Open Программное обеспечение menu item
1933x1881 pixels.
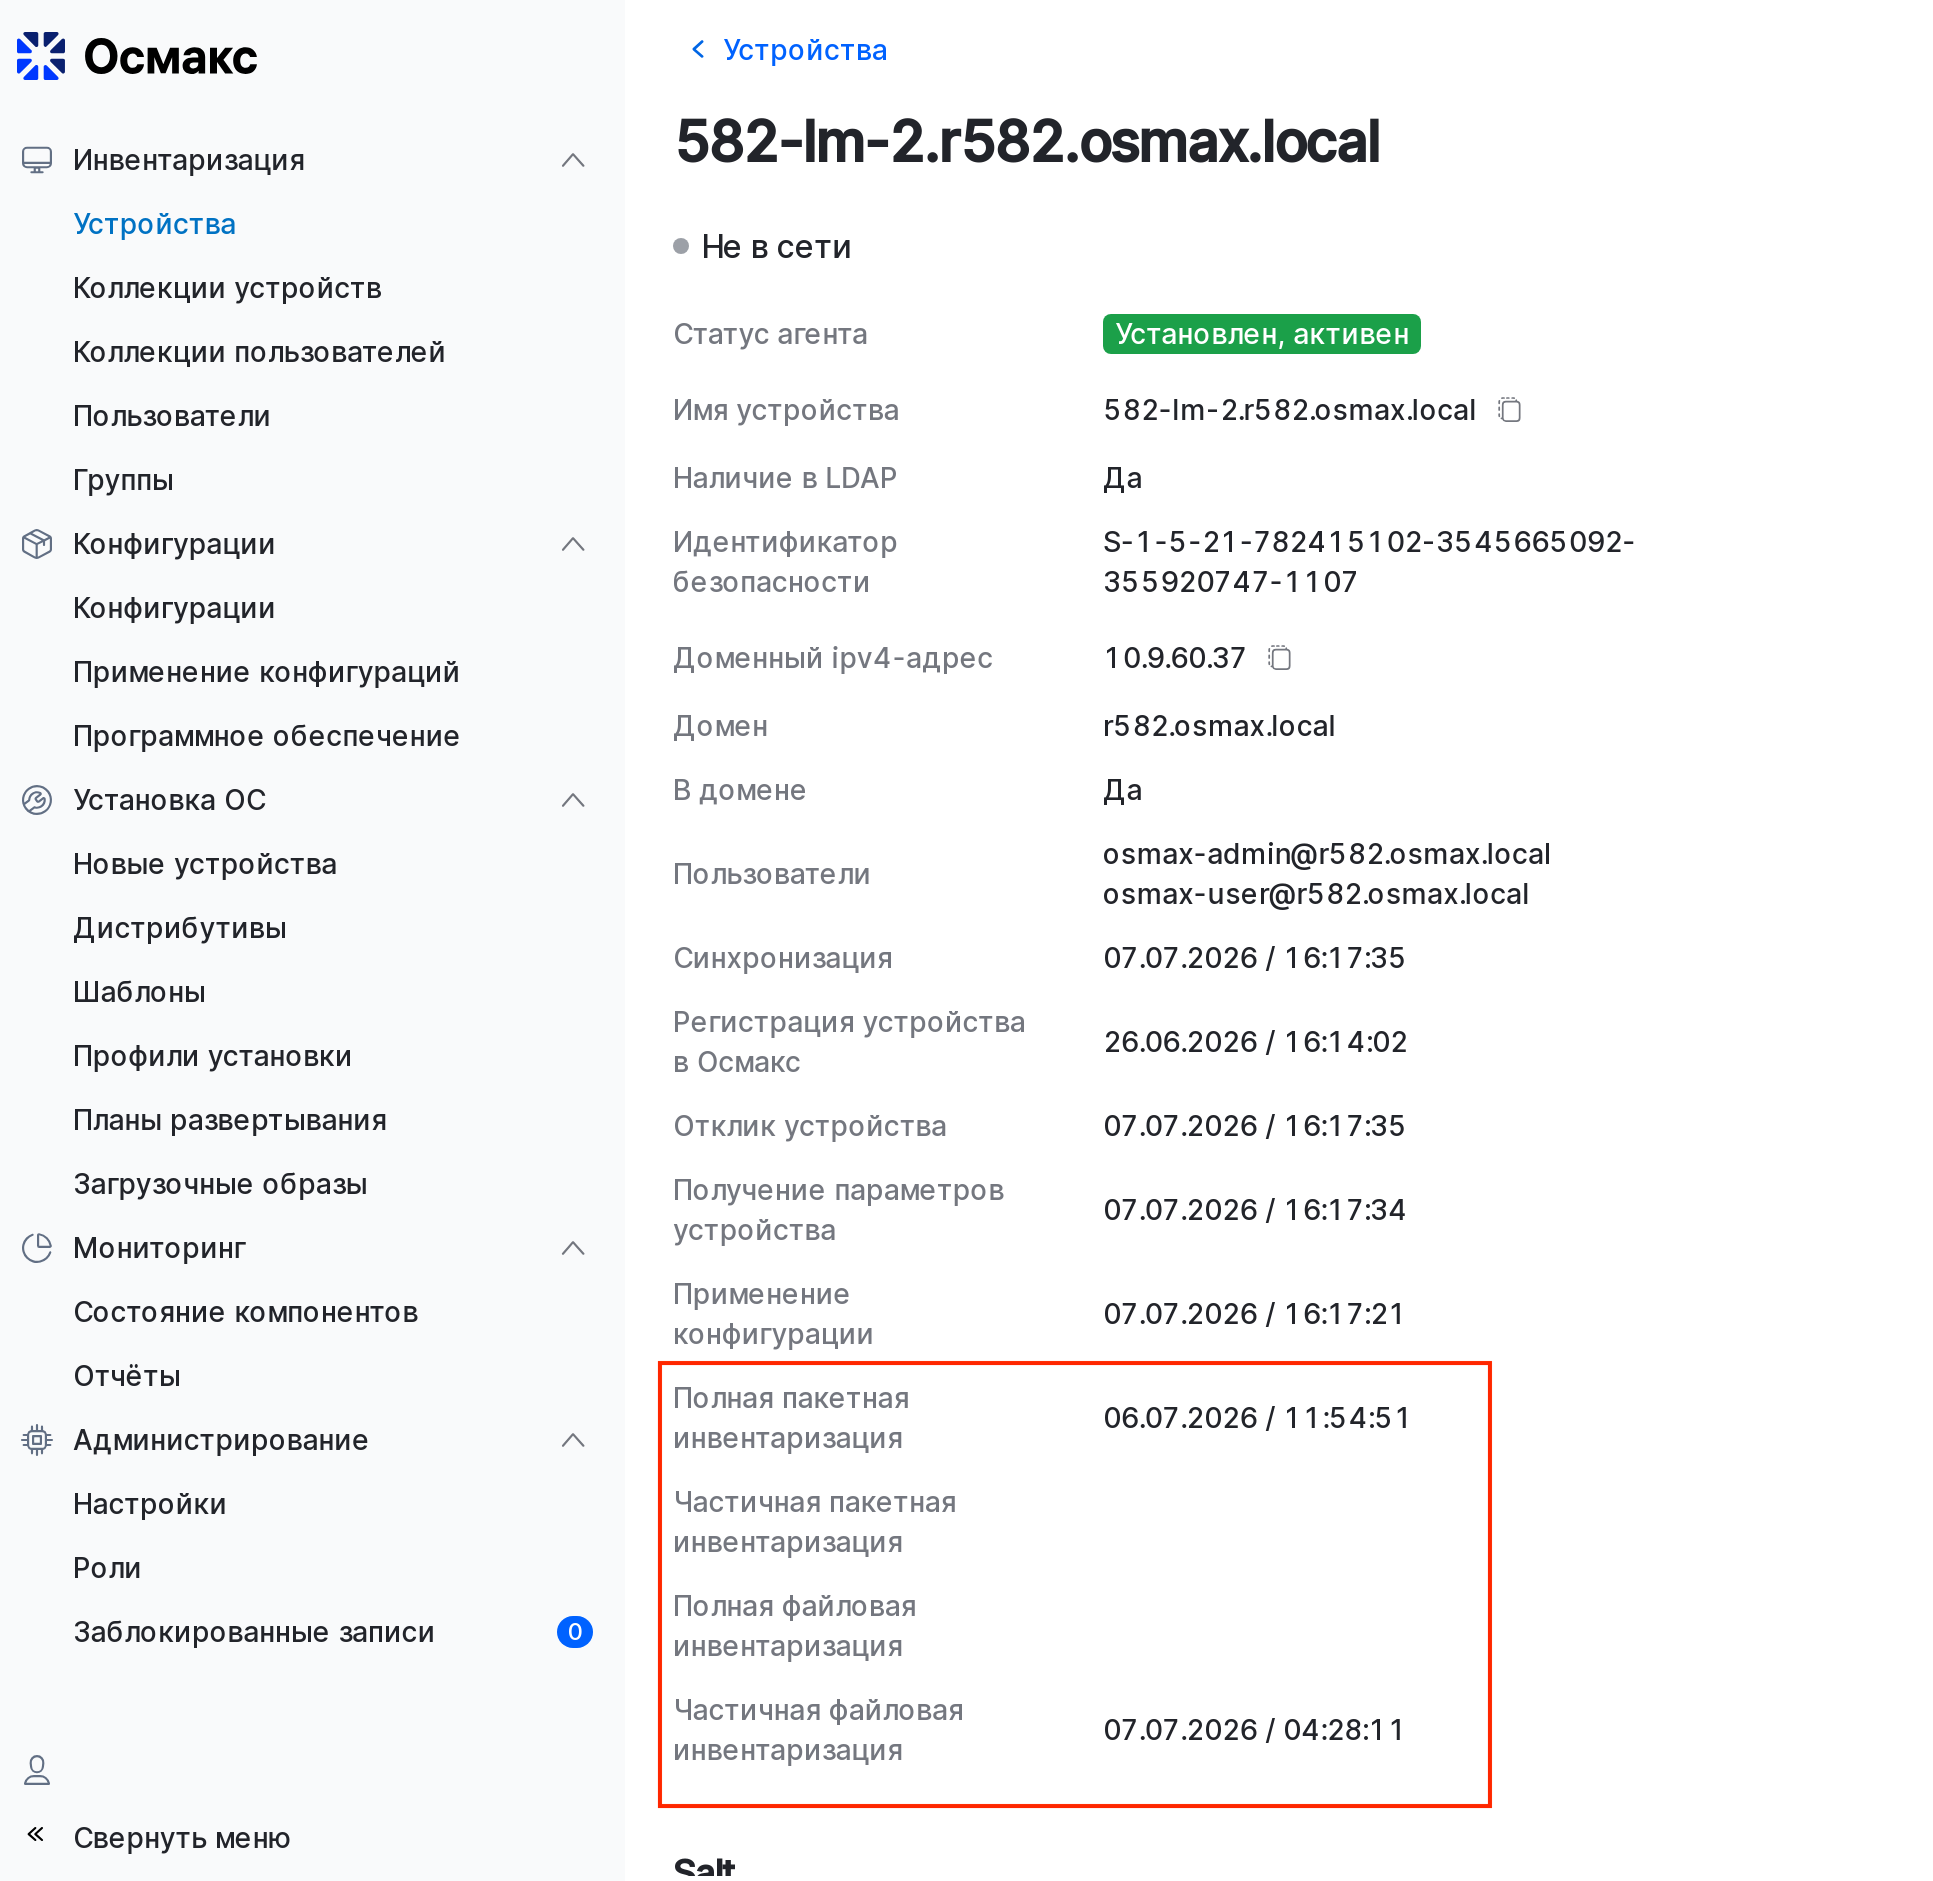coord(266,736)
